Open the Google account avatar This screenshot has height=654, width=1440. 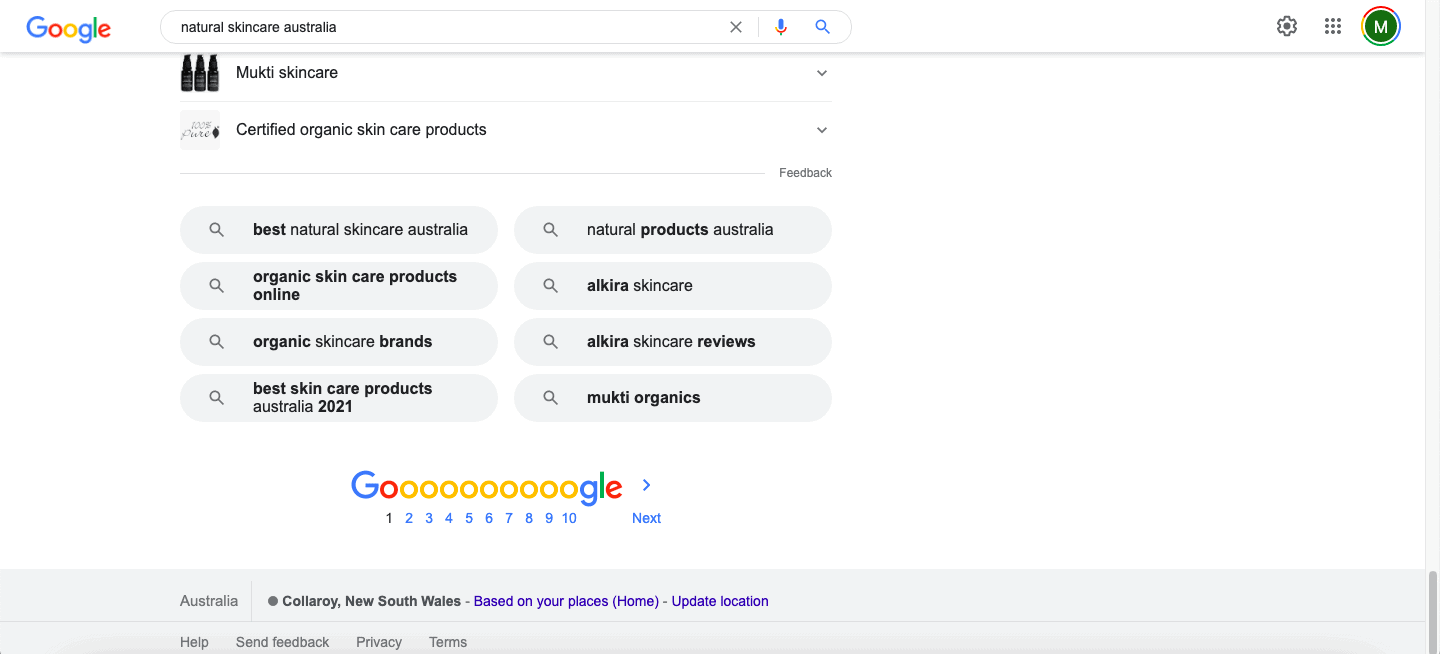(1381, 27)
